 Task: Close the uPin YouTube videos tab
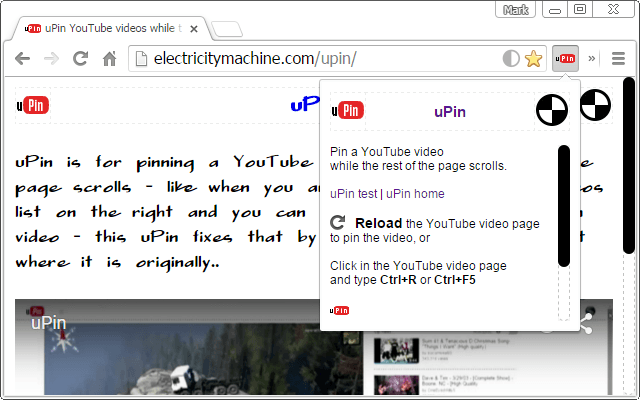(x=194, y=29)
